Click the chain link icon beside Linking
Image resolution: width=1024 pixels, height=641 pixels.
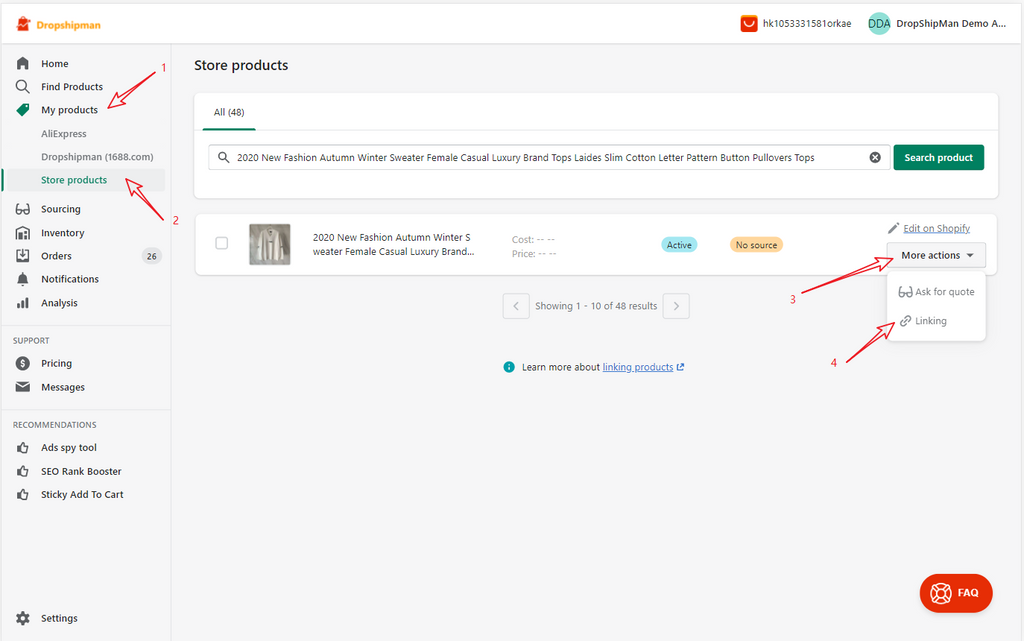905,321
